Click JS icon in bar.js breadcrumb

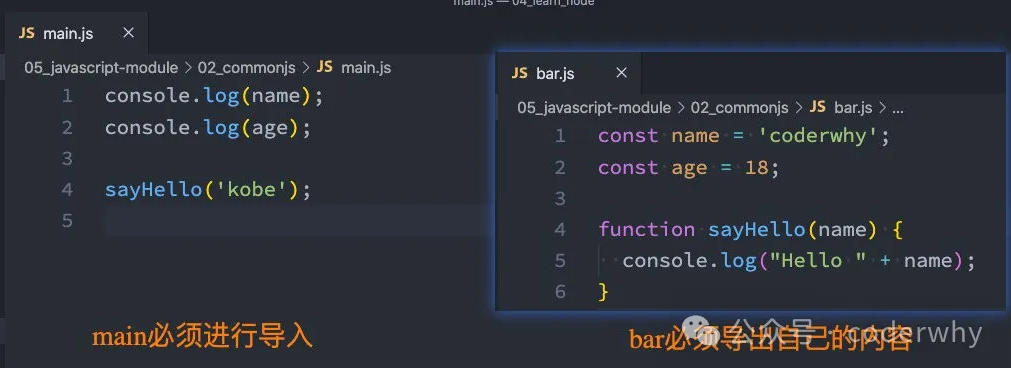(818, 107)
